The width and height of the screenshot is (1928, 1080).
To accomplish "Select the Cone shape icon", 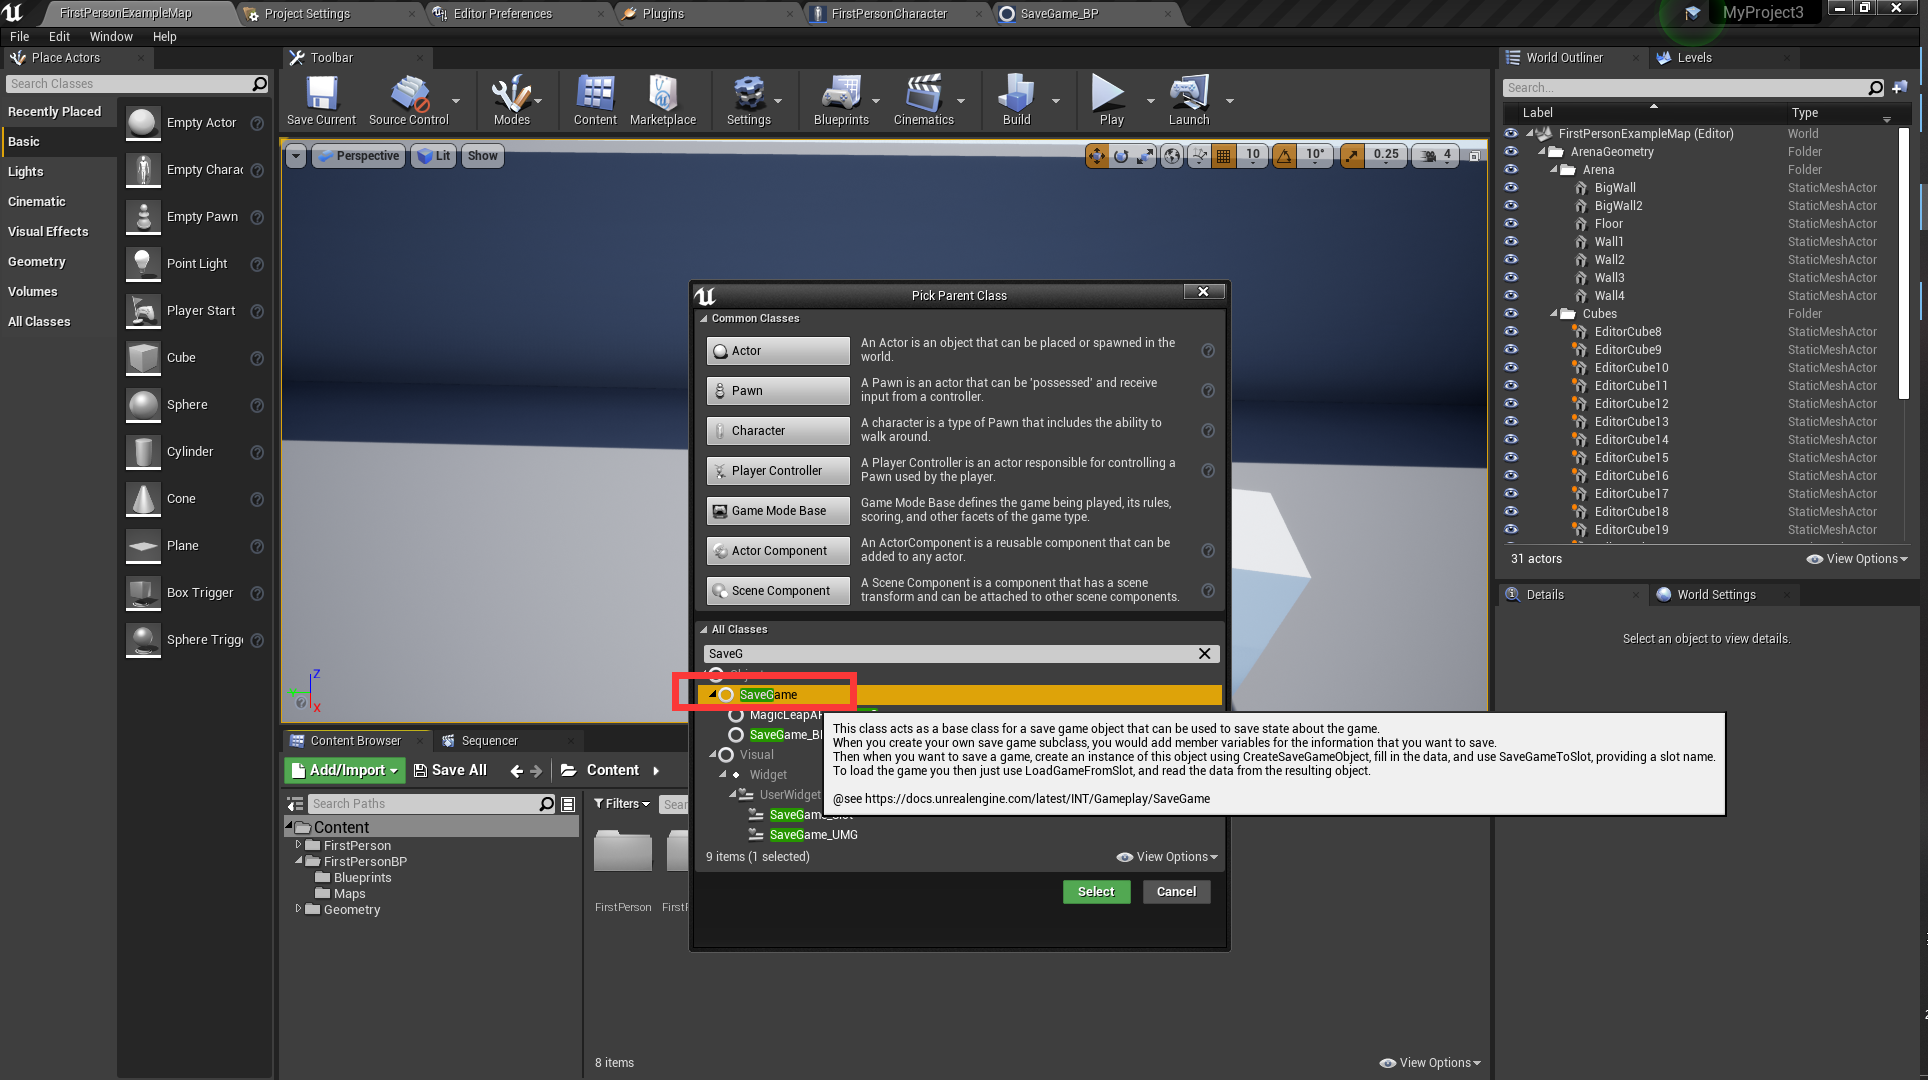I will (x=143, y=499).
